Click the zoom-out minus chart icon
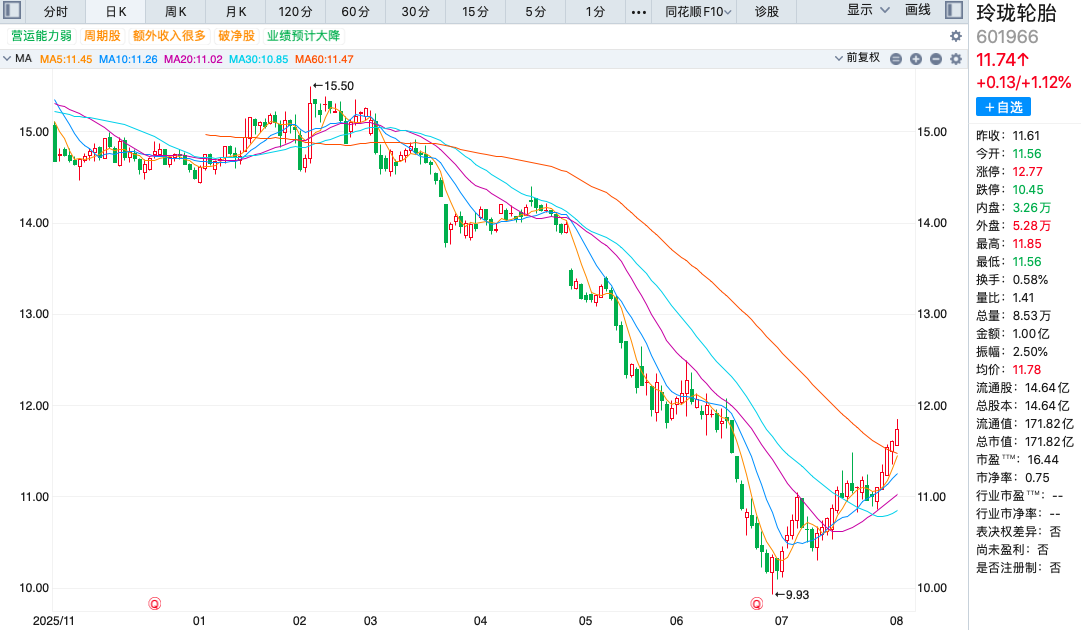The image size is (1081, 630). [936, 59]
